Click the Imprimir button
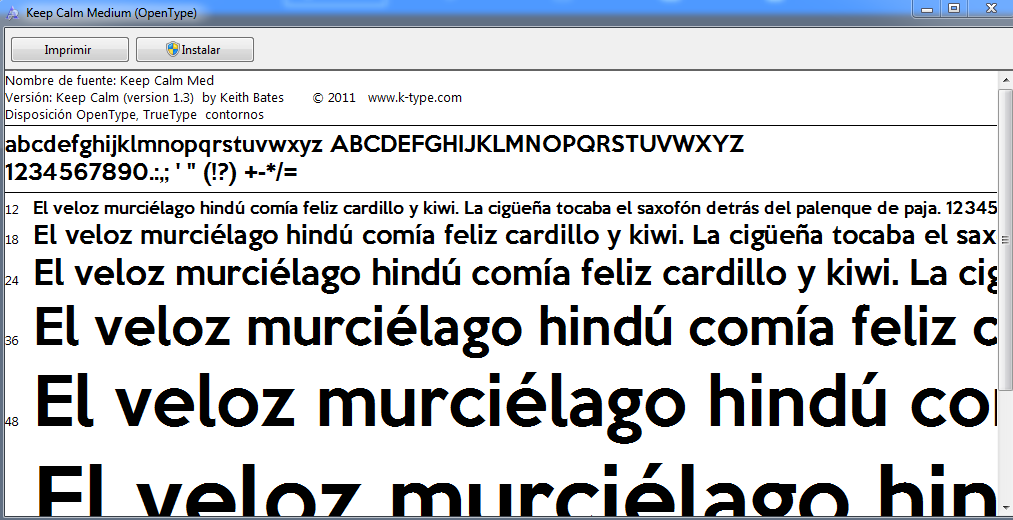Image resolution: width=1013 pixels, height=520 pixels. [x=70, y=50]
